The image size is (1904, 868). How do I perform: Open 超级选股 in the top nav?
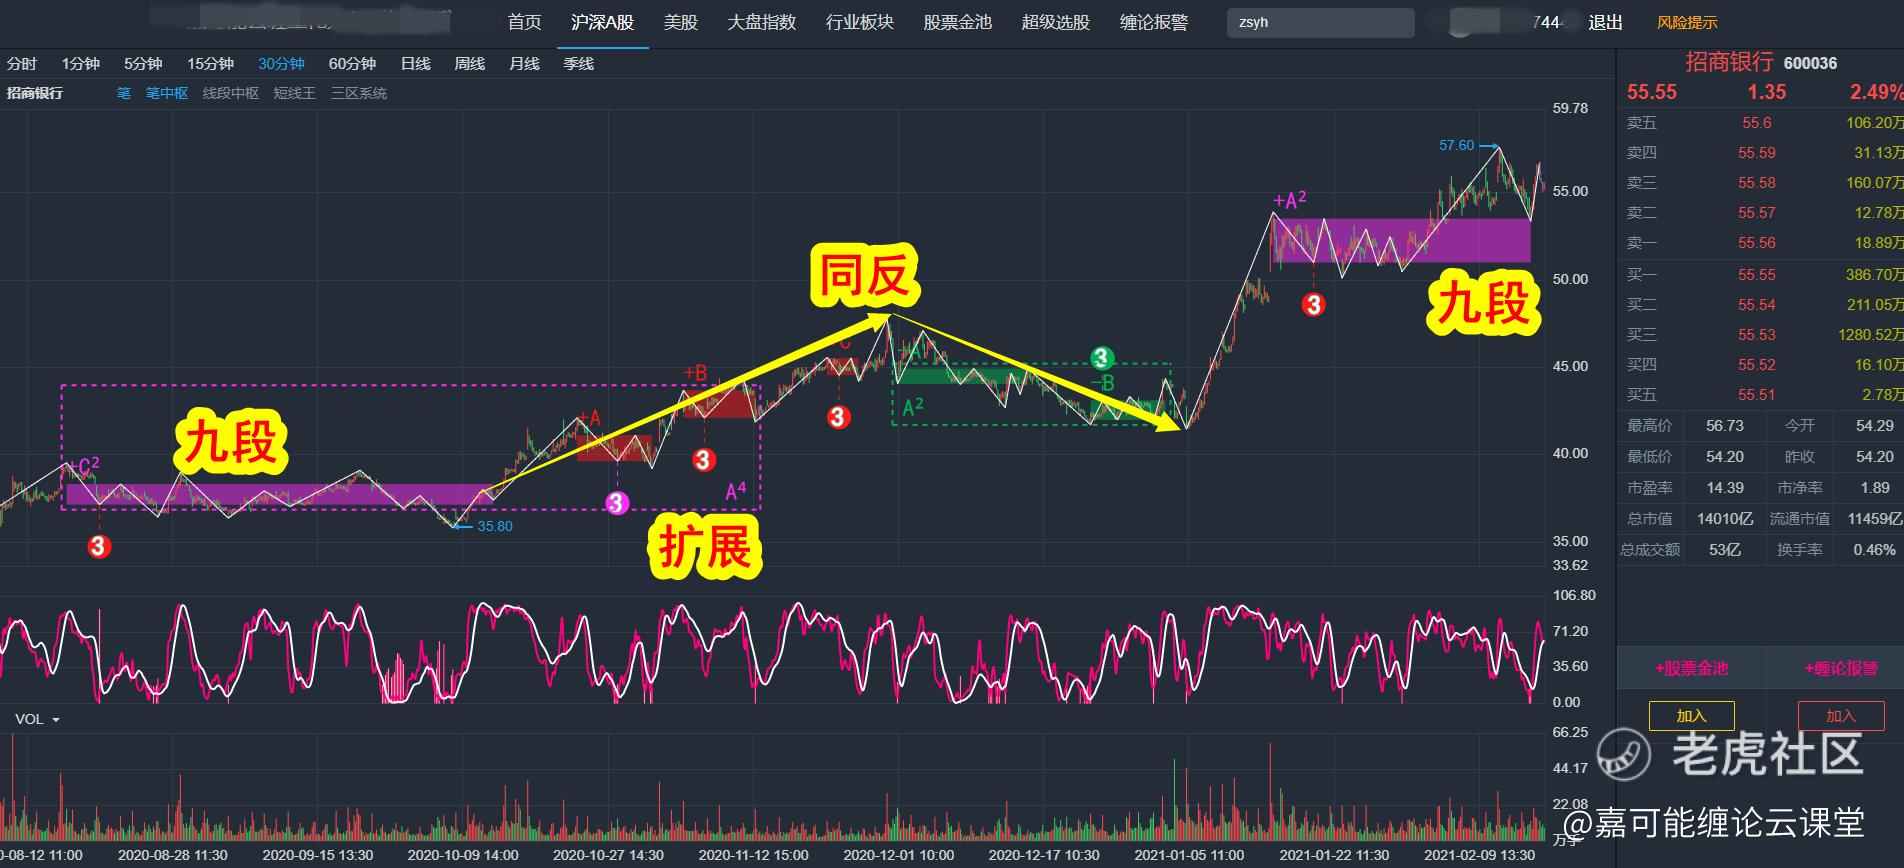[1055, 22]
